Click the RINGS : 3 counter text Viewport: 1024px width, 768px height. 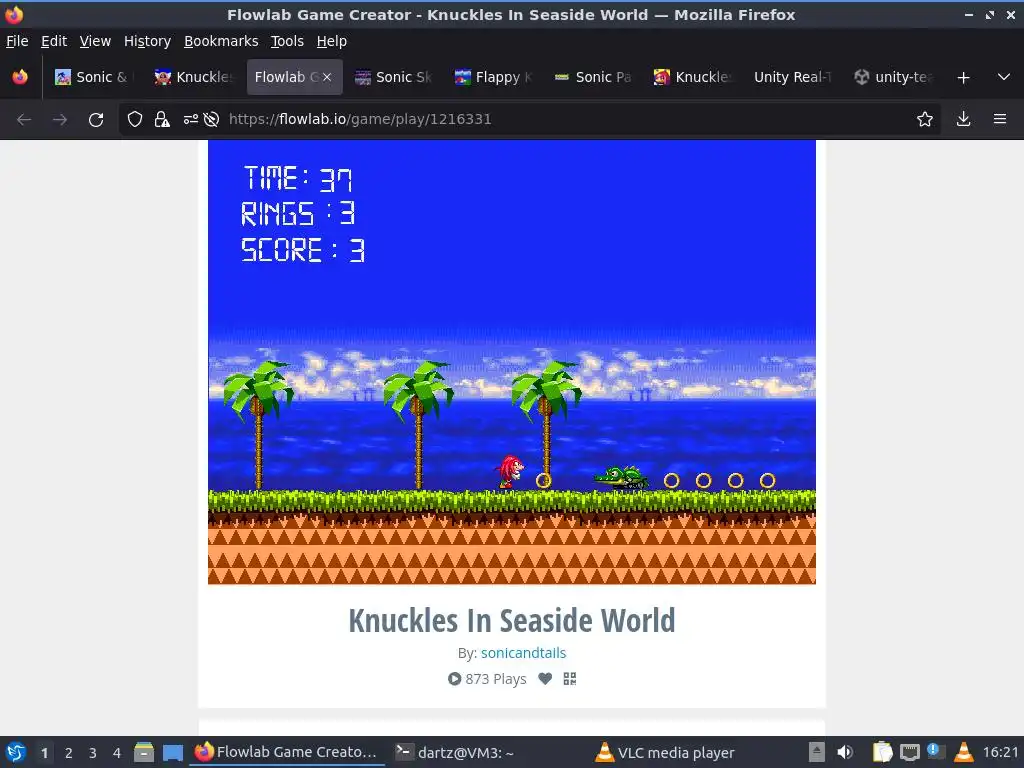point(298,214)
